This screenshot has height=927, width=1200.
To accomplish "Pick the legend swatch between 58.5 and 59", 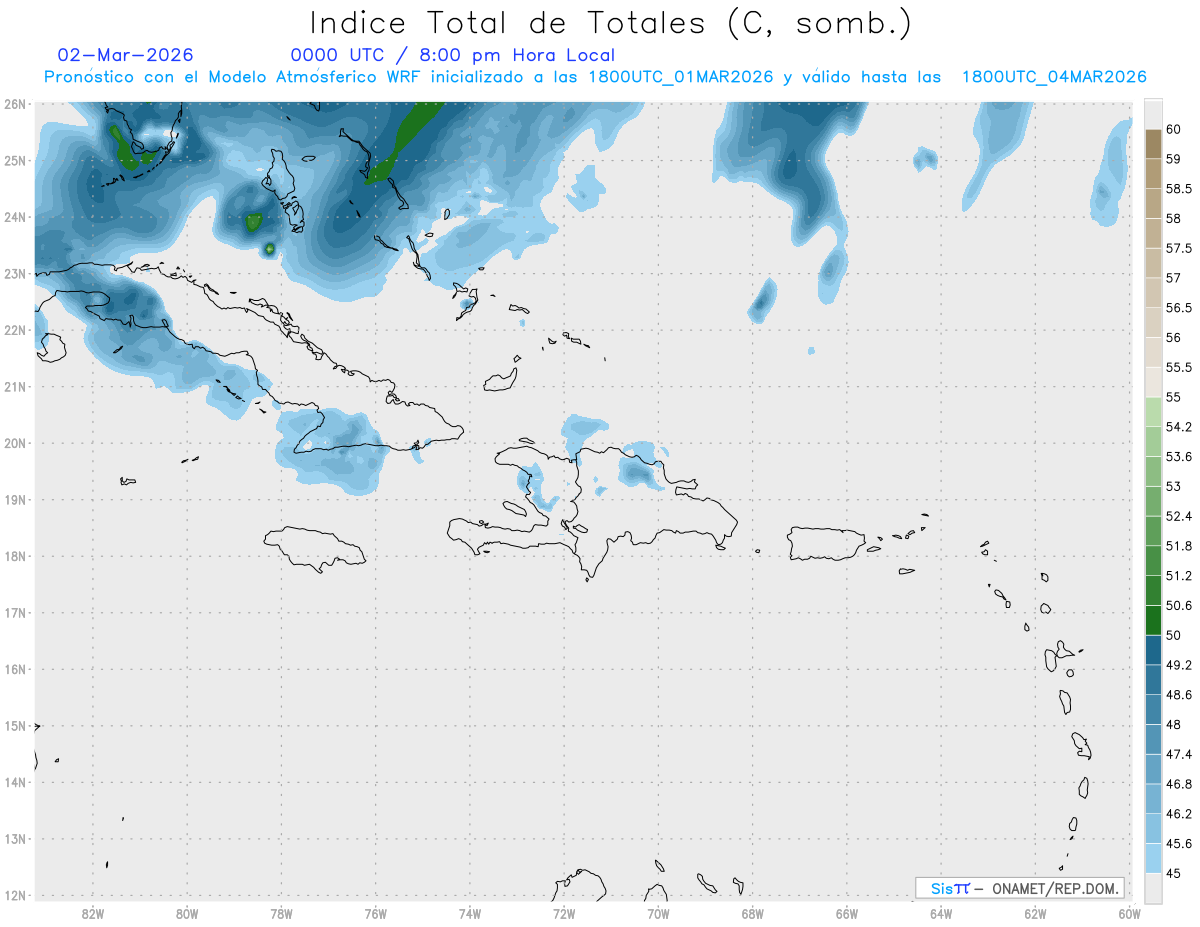I will point(1153,174).
